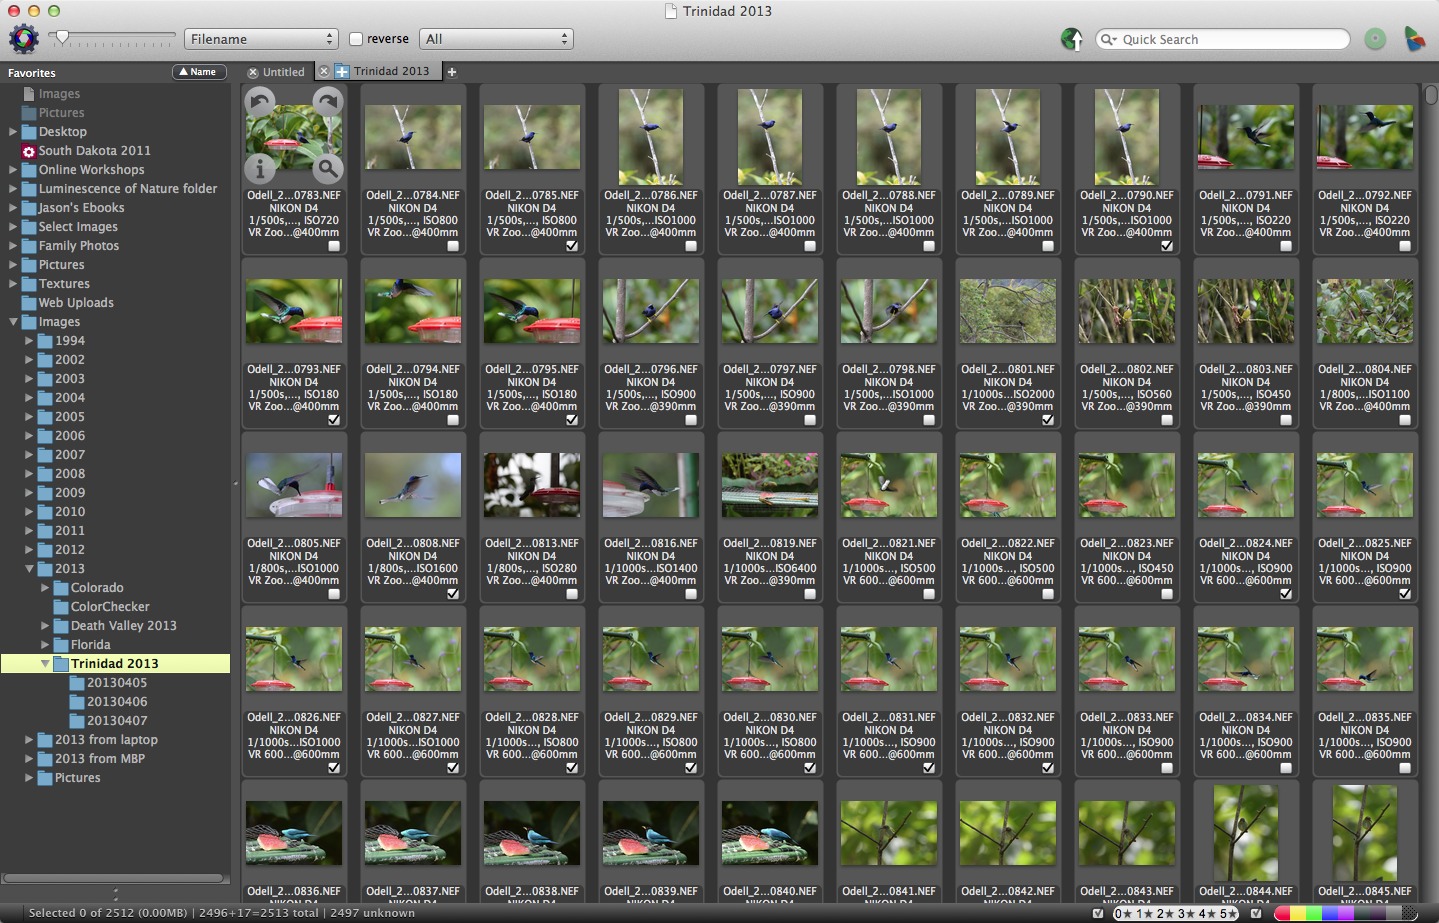
Task: Untag image Odell_2...0808.NEF checkbox
Action: (x=453, y=594)
